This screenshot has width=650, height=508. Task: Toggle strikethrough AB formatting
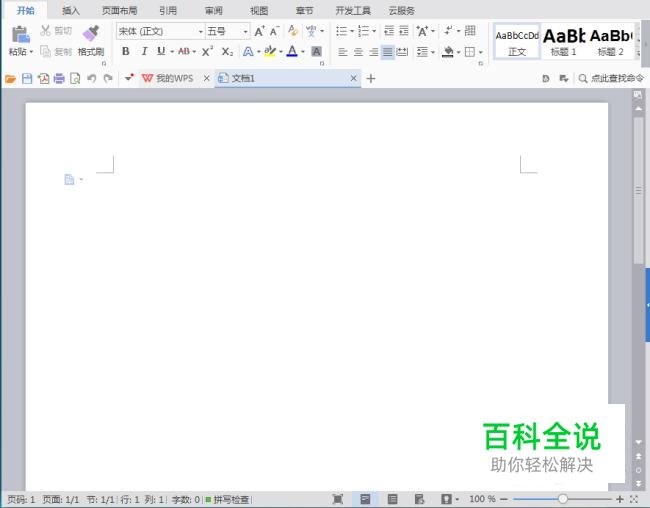(184, 51)
